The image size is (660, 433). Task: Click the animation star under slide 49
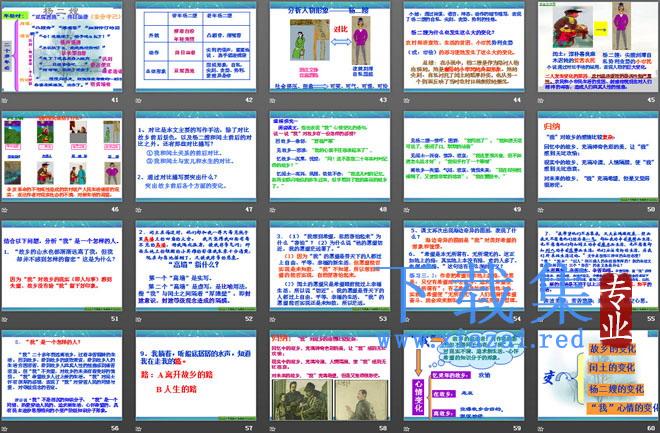(x=407, y=210)
